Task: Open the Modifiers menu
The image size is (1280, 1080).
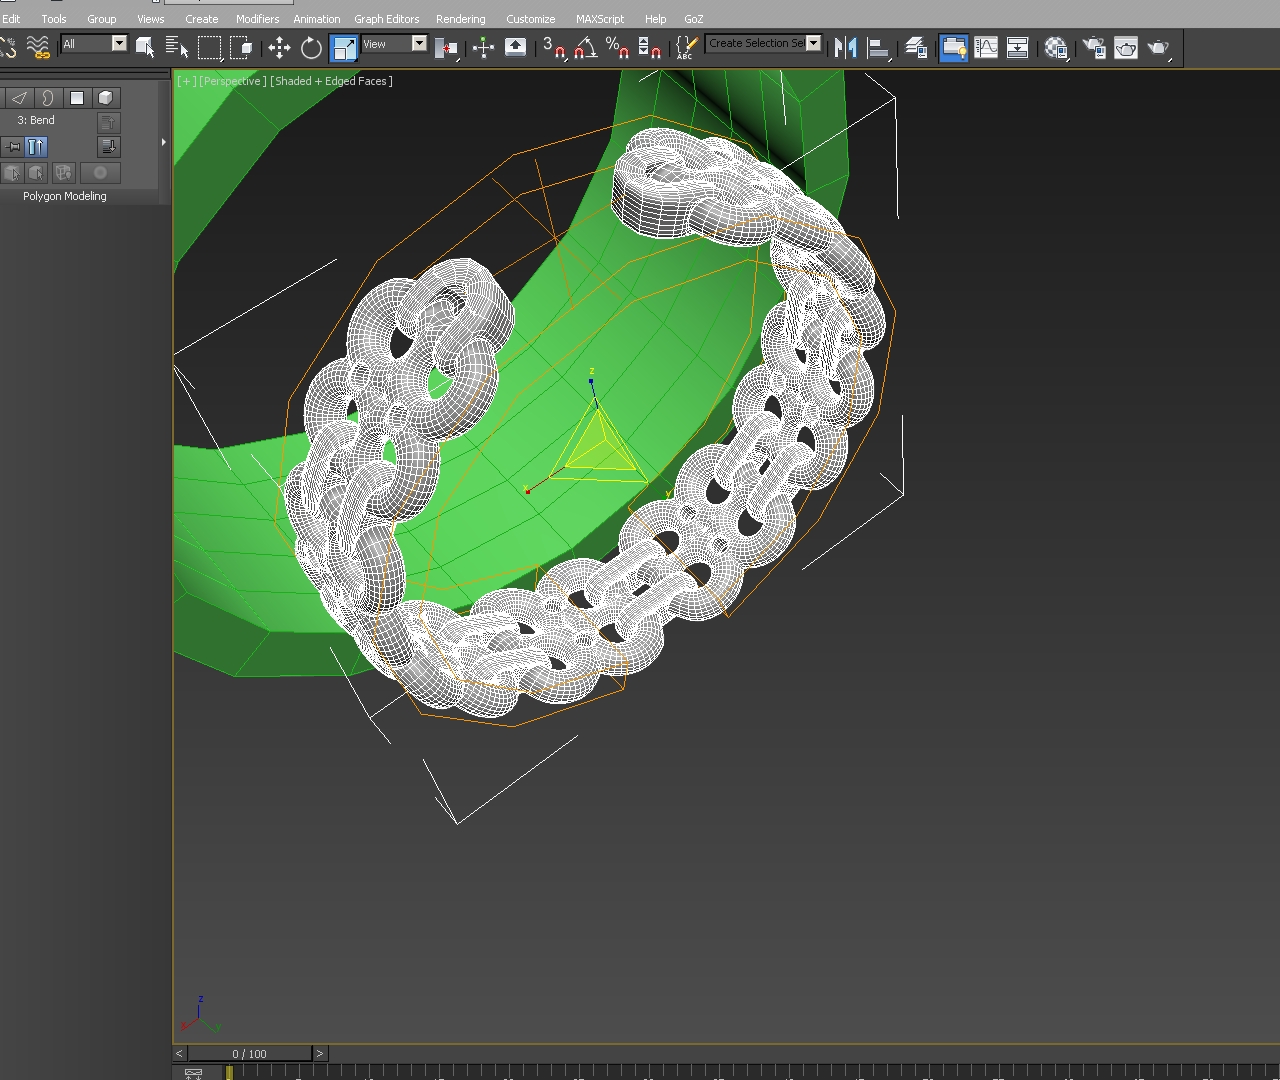Action: [x=258, y=18]
